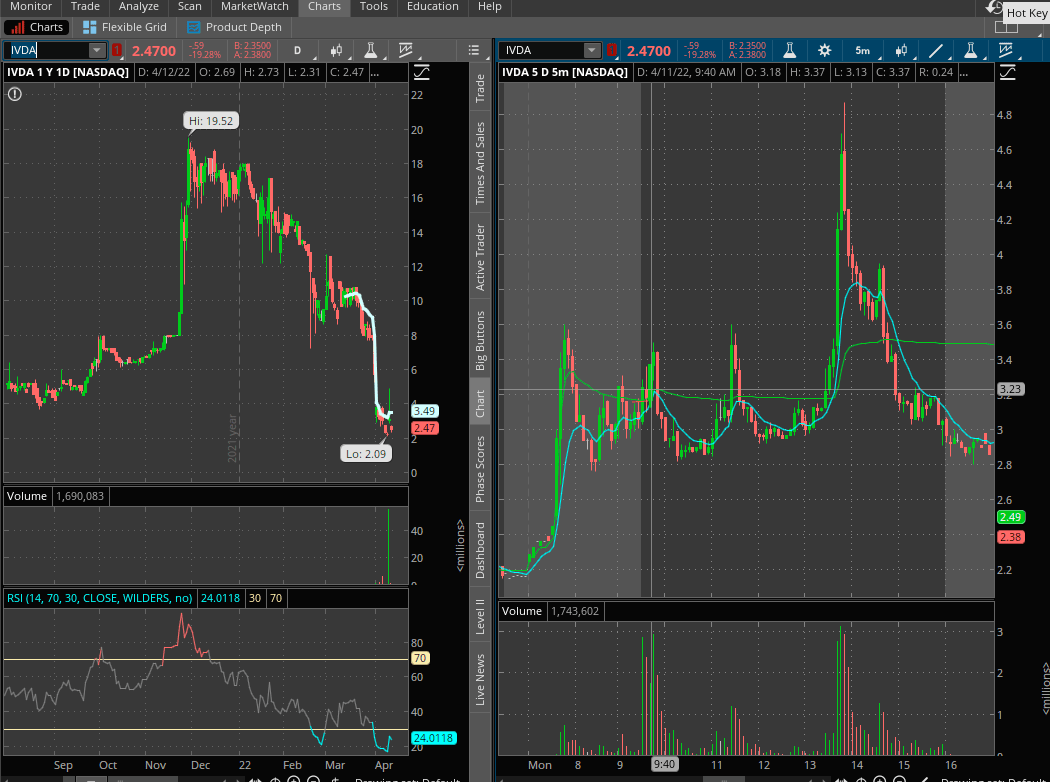The width and height of the screenshot is (1050, 782).
Task: Open the list menu icon on left chart
Action: point(472,50)
